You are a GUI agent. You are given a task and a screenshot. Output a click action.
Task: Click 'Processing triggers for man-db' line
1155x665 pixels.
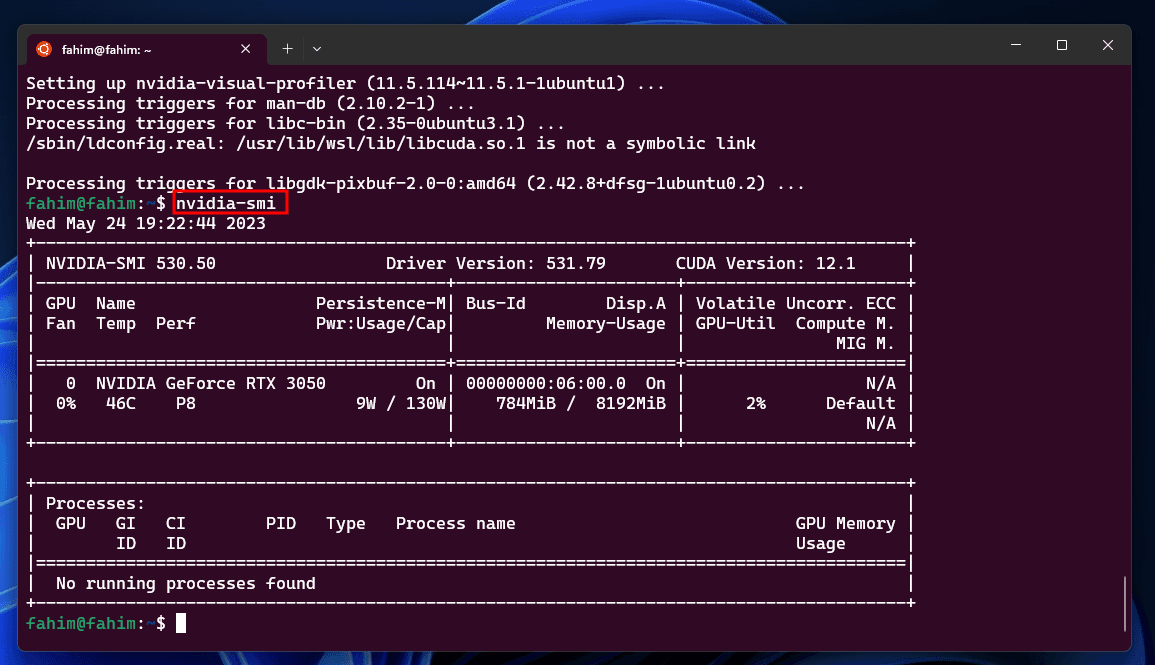point(250,103)
